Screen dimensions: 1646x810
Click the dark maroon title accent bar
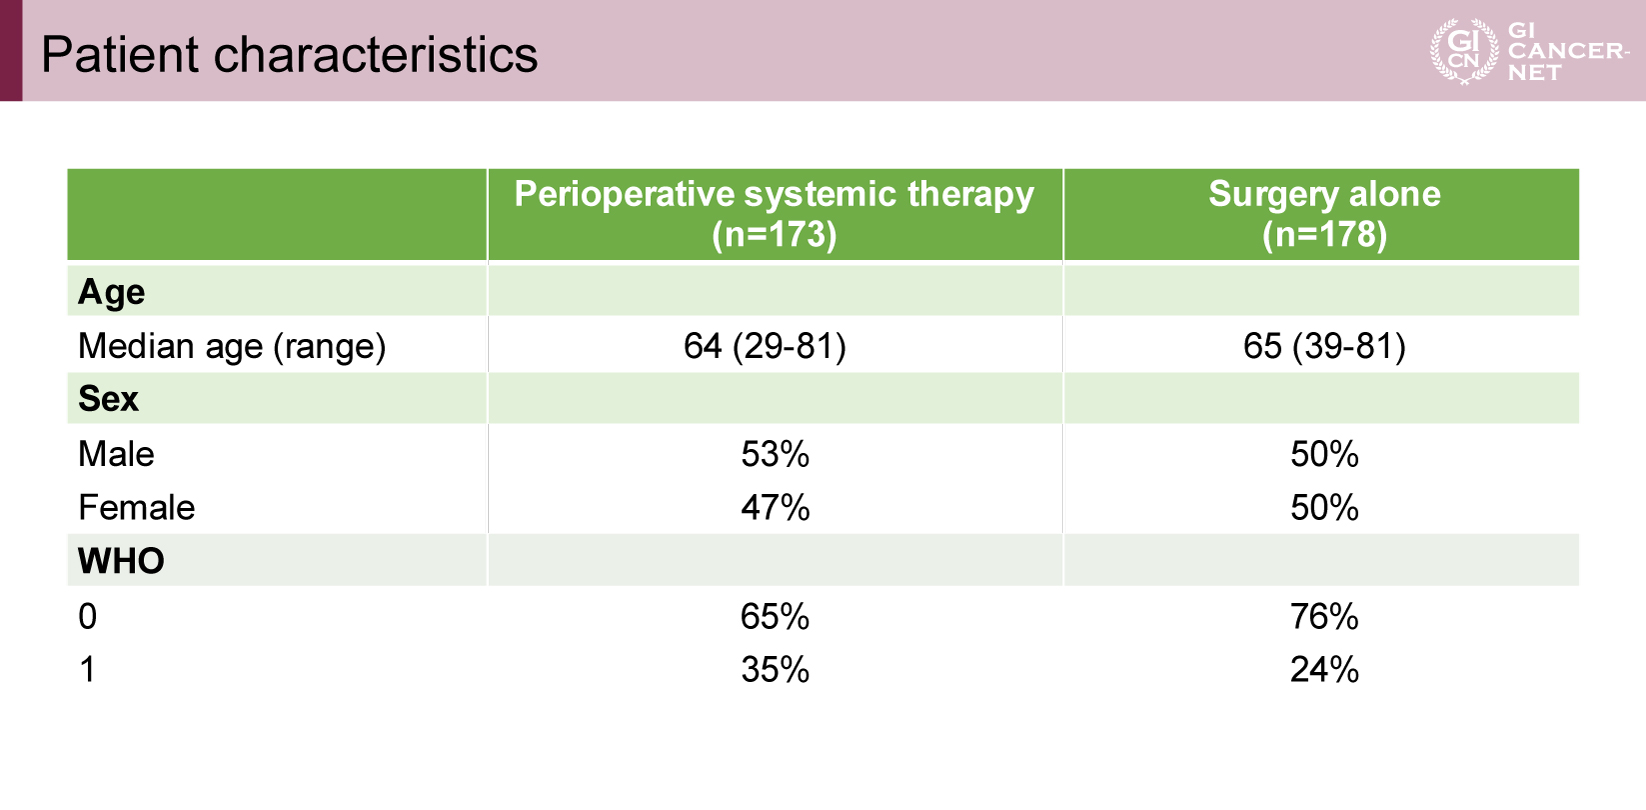point(11,50)
